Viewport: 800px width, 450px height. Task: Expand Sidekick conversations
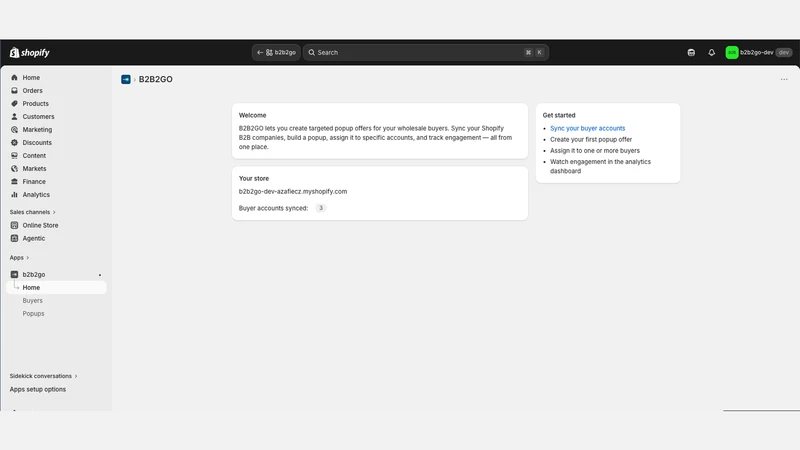tap(43, 376)
